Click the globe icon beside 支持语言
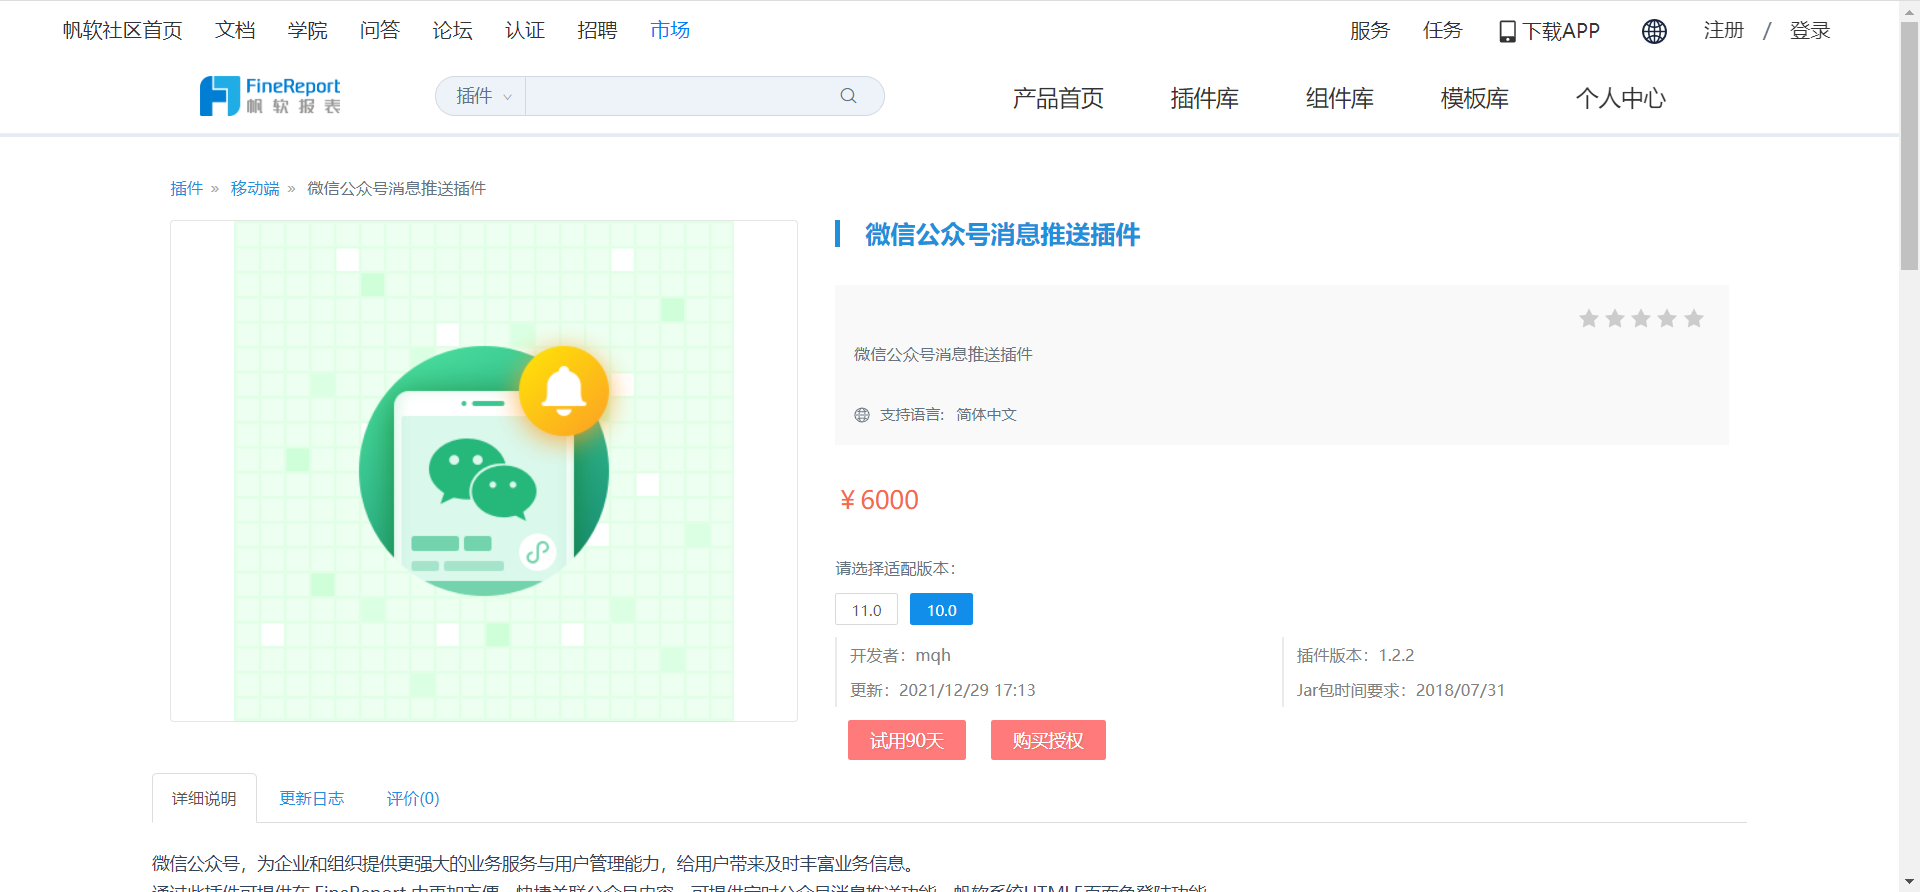 (x=862, y=415)
